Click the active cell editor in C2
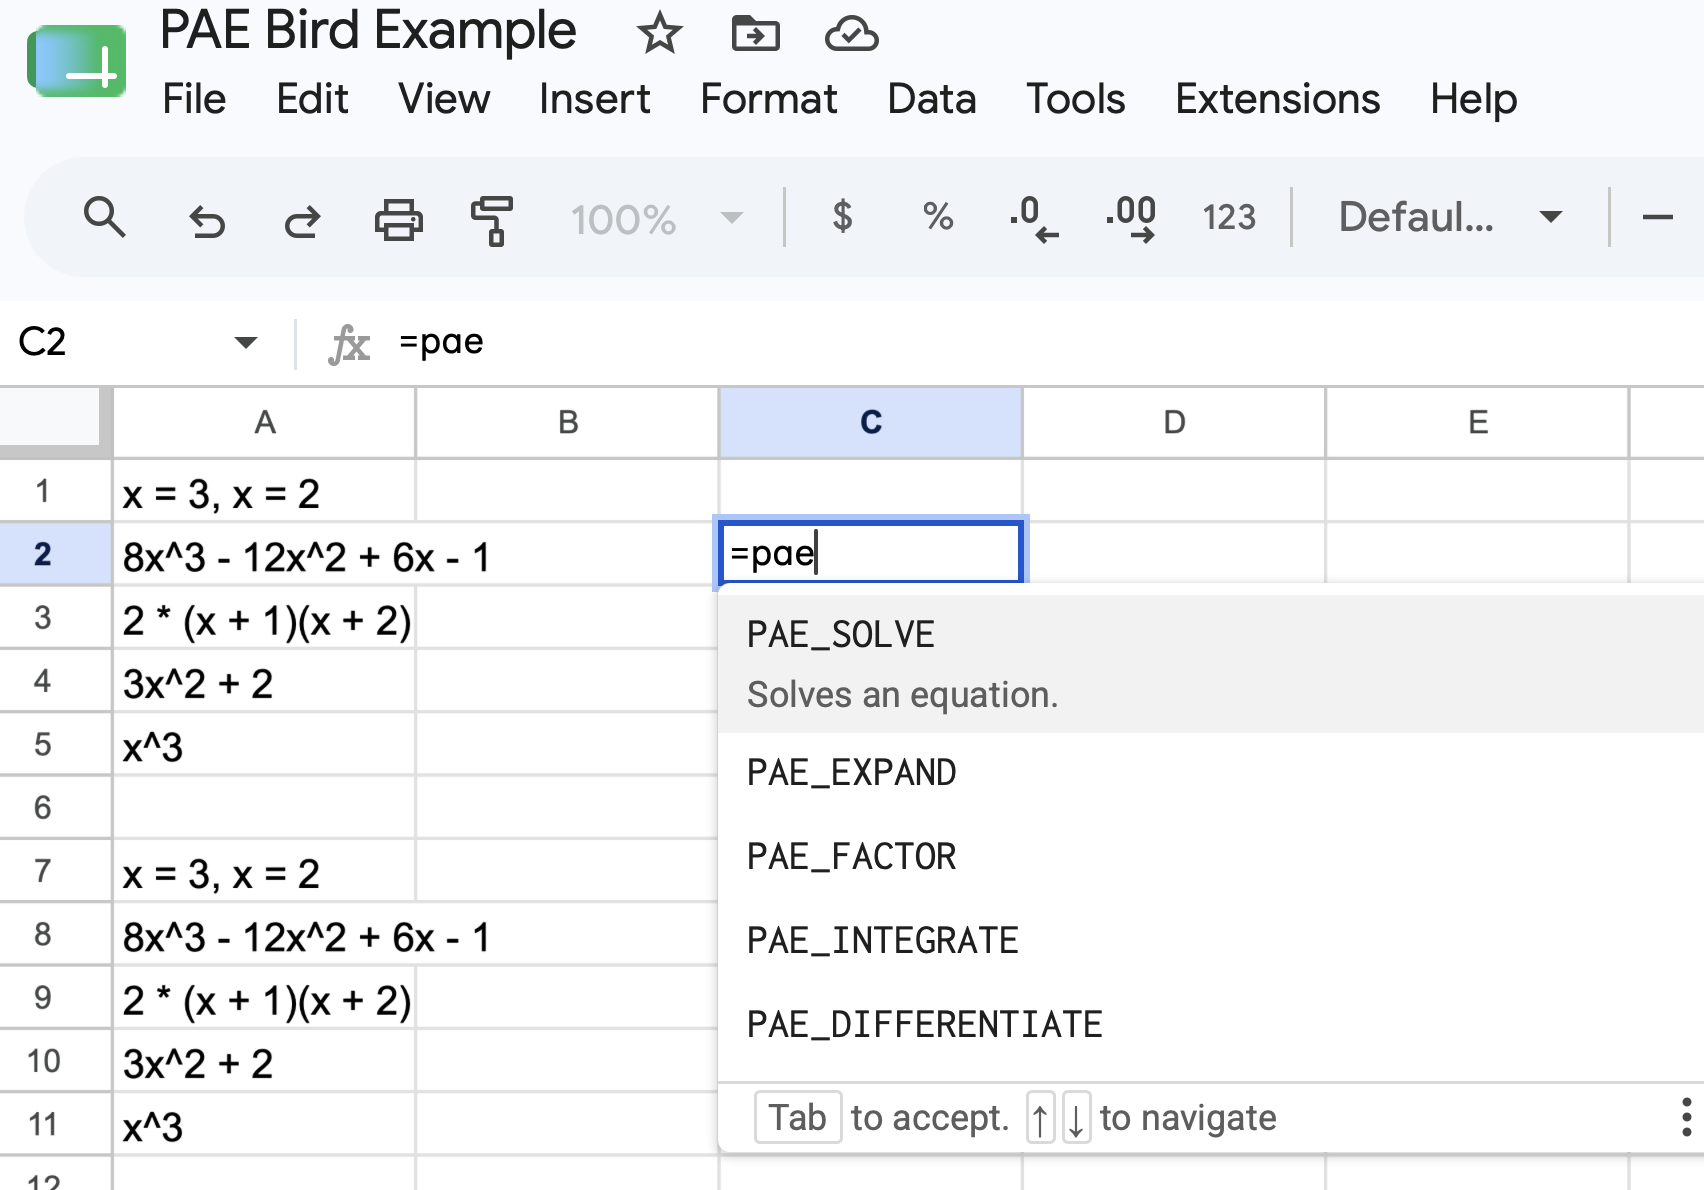This screenshot has height=1190, width=1704. tap(871, 552)
